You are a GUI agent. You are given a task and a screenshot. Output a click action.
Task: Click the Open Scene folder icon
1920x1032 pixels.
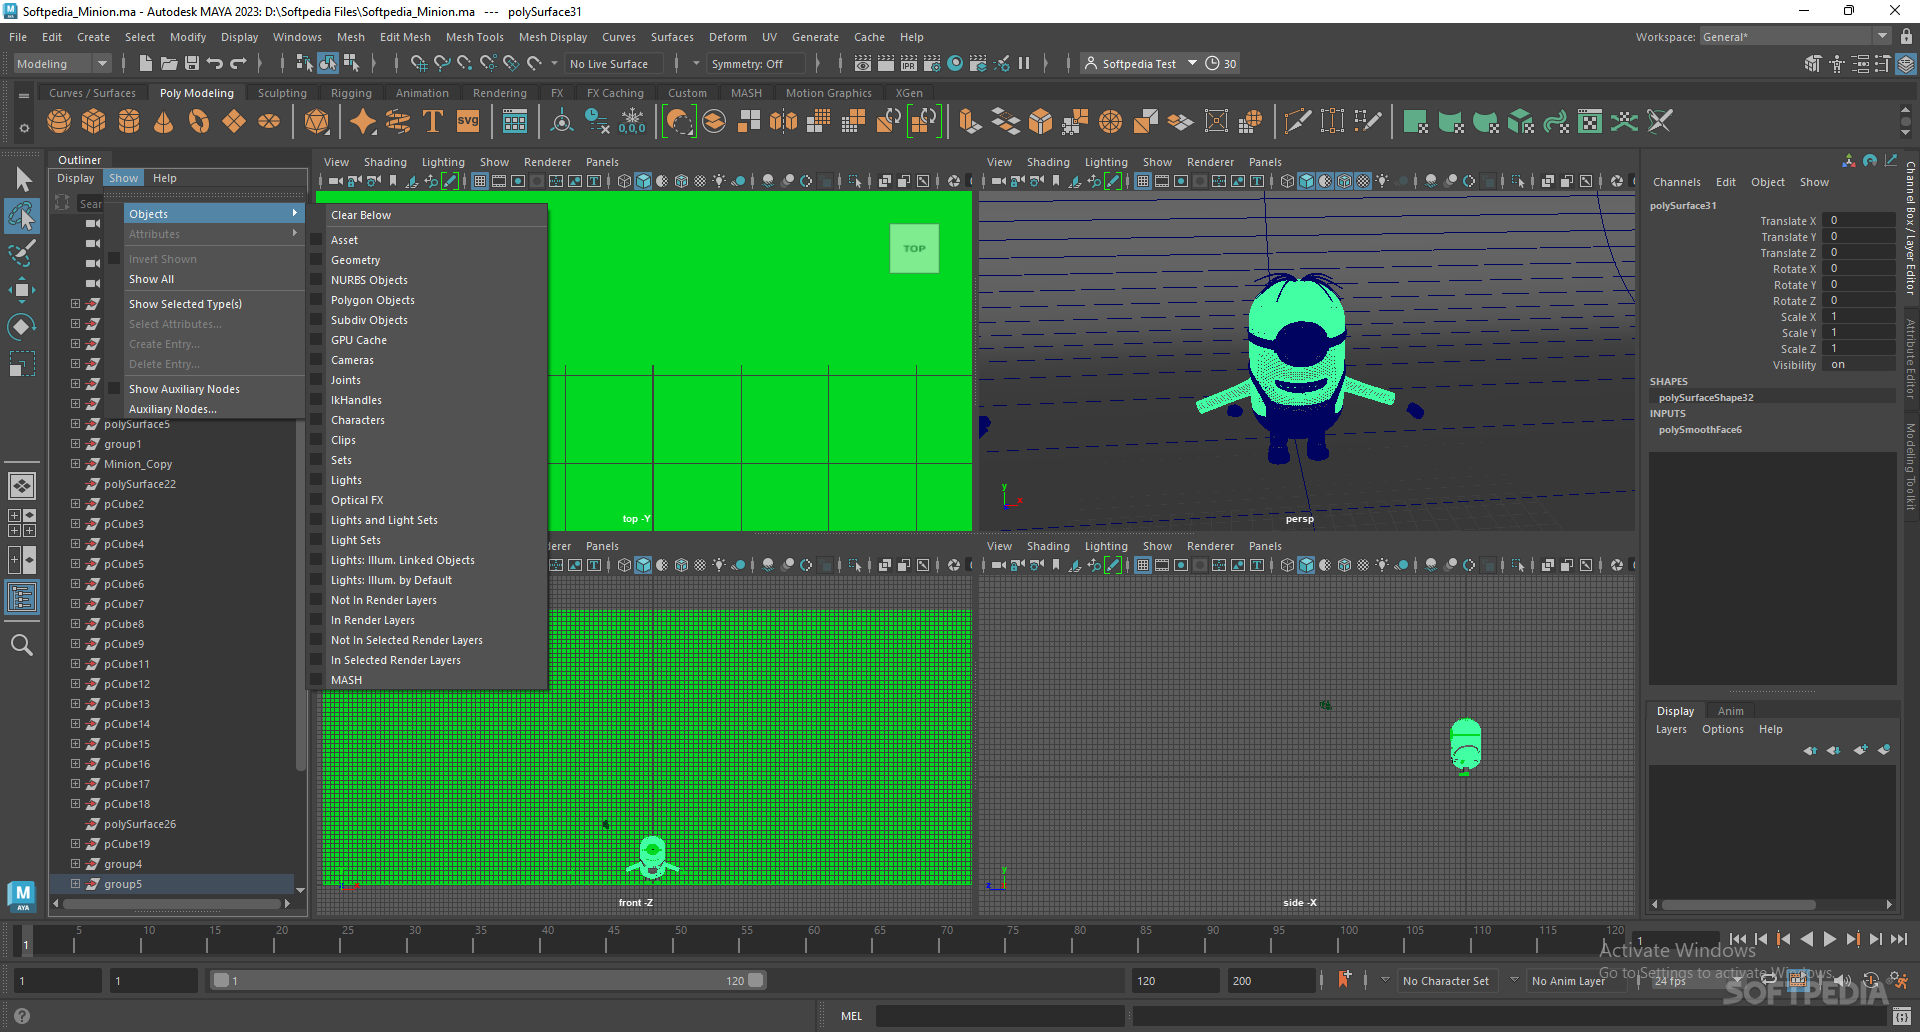pyautogui.click(x=169, y=63)
